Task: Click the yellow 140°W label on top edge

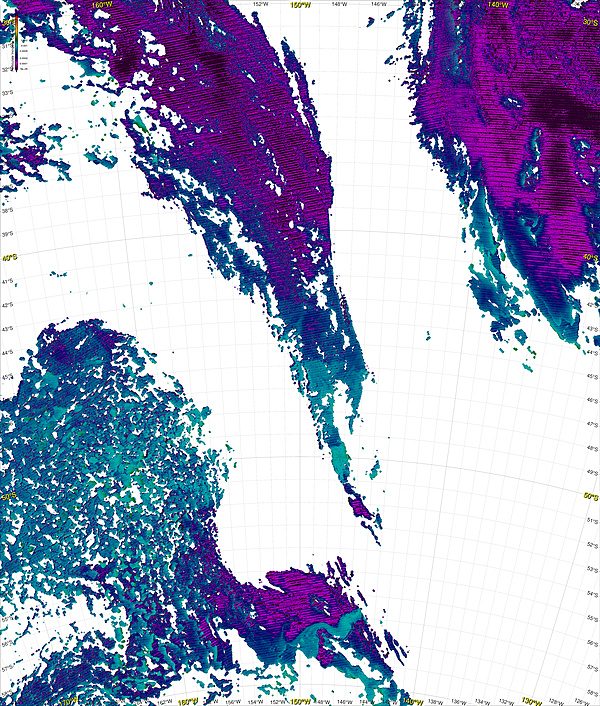Action: coord(497,5)
